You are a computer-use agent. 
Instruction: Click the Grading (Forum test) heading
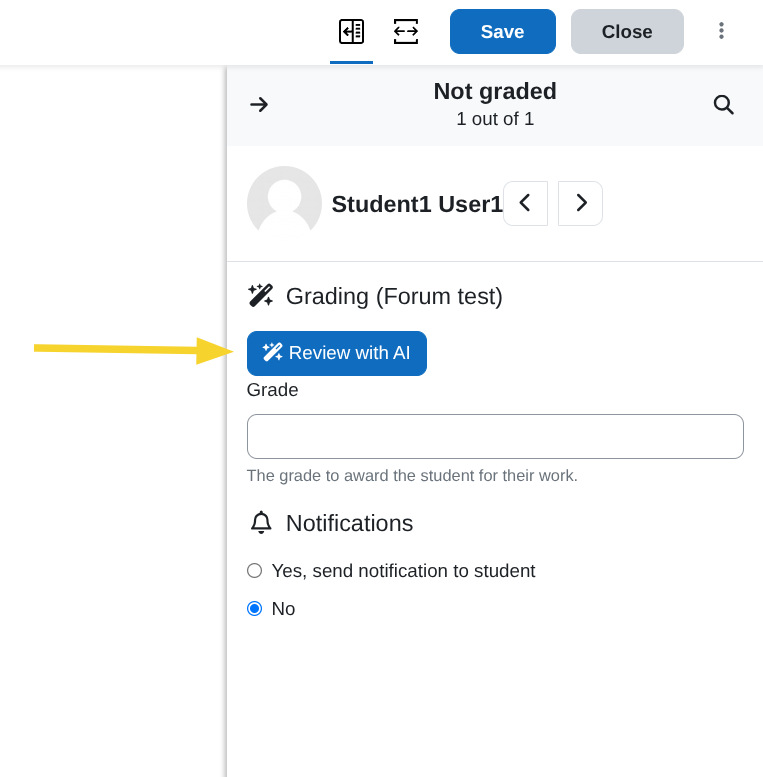coord(394,296)
